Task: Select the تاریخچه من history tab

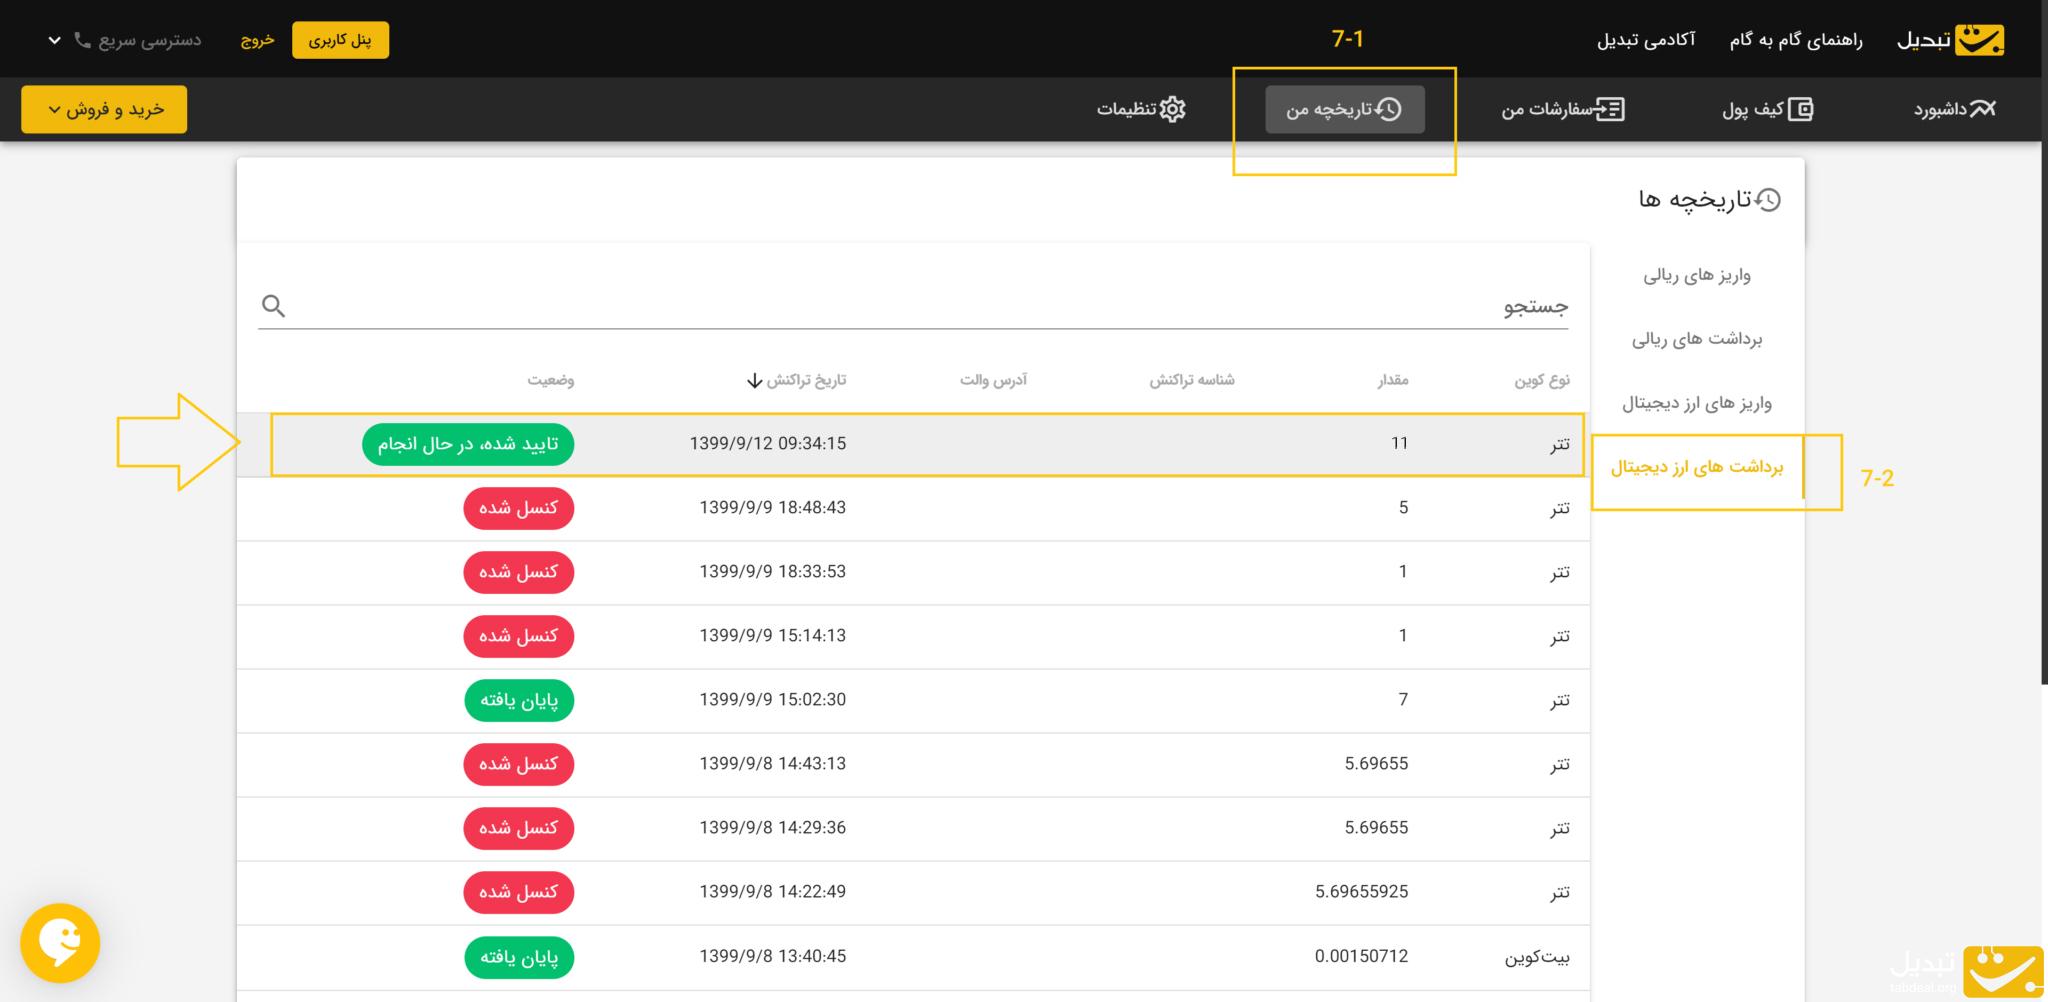Action: pyautogui.click(x=1344, y=109)
